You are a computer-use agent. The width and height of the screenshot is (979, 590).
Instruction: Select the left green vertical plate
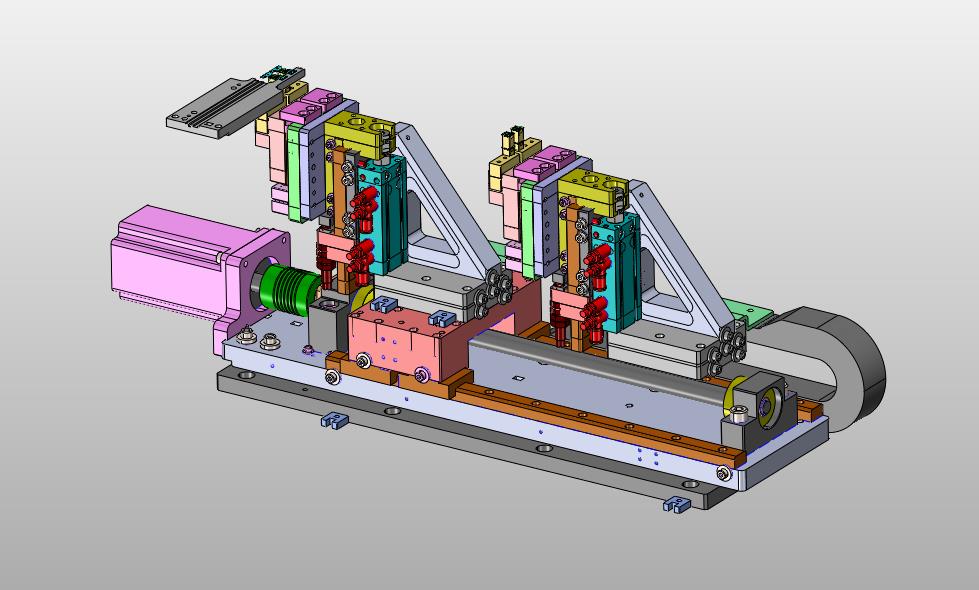coord(295,172)
